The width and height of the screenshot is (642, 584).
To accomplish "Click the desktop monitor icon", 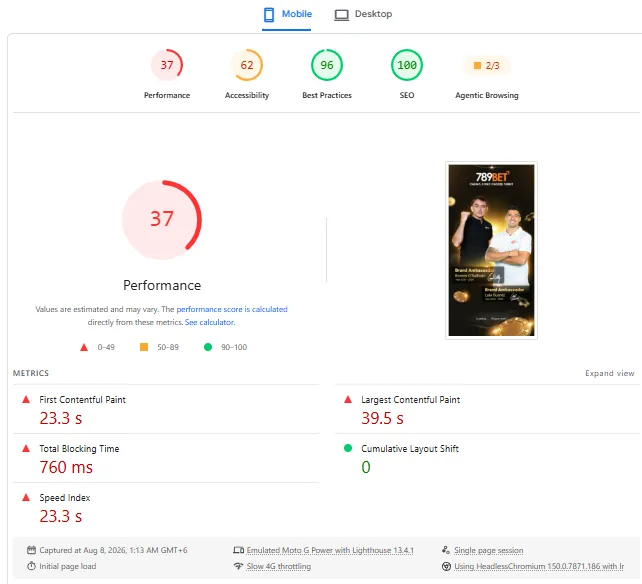I will click(x=341, y=15).
